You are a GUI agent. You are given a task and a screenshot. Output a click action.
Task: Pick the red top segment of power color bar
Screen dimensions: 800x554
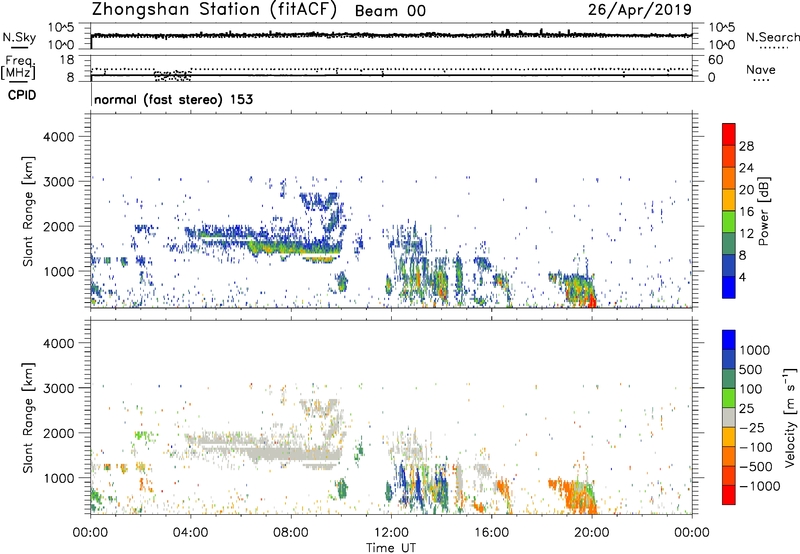click(x=729, y=134)
